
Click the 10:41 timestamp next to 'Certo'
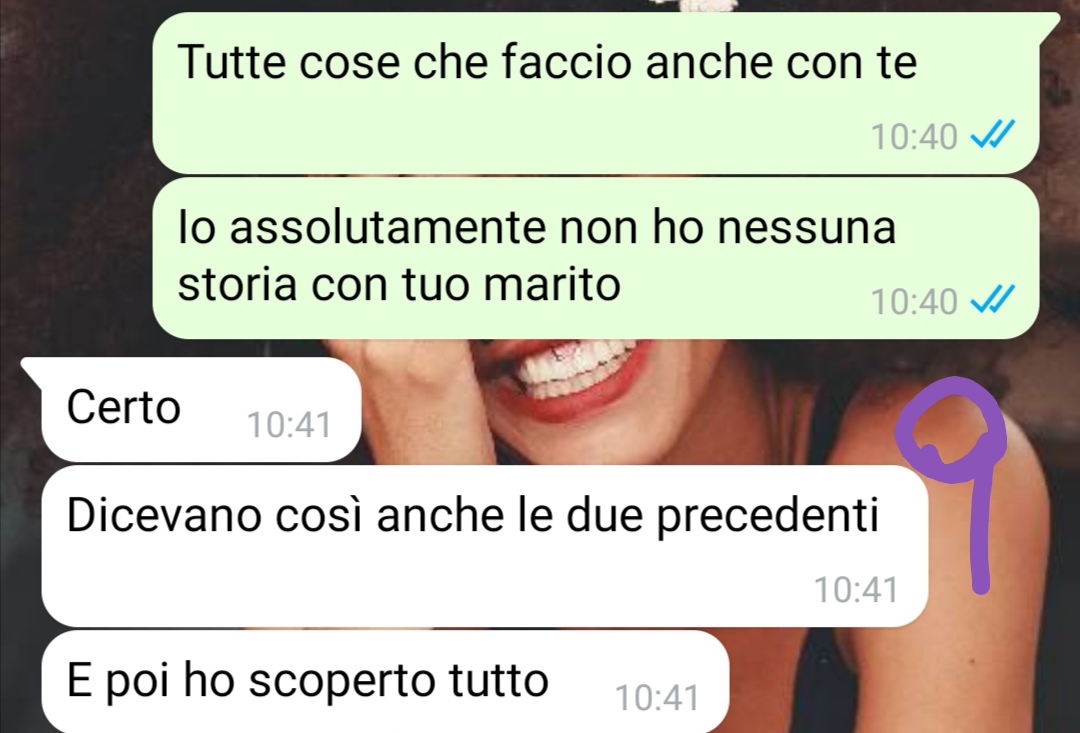tap(289, 424)
